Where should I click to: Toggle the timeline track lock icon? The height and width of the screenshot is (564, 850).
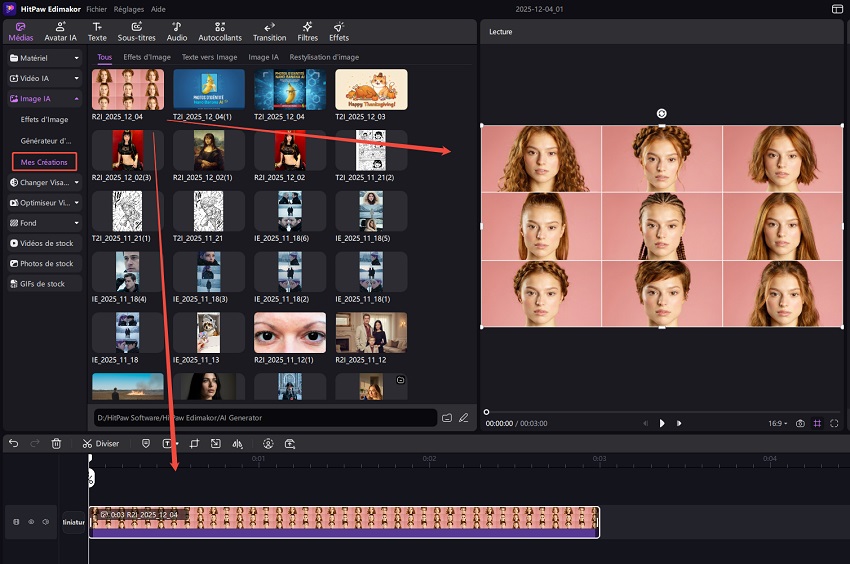coord(16,522)
